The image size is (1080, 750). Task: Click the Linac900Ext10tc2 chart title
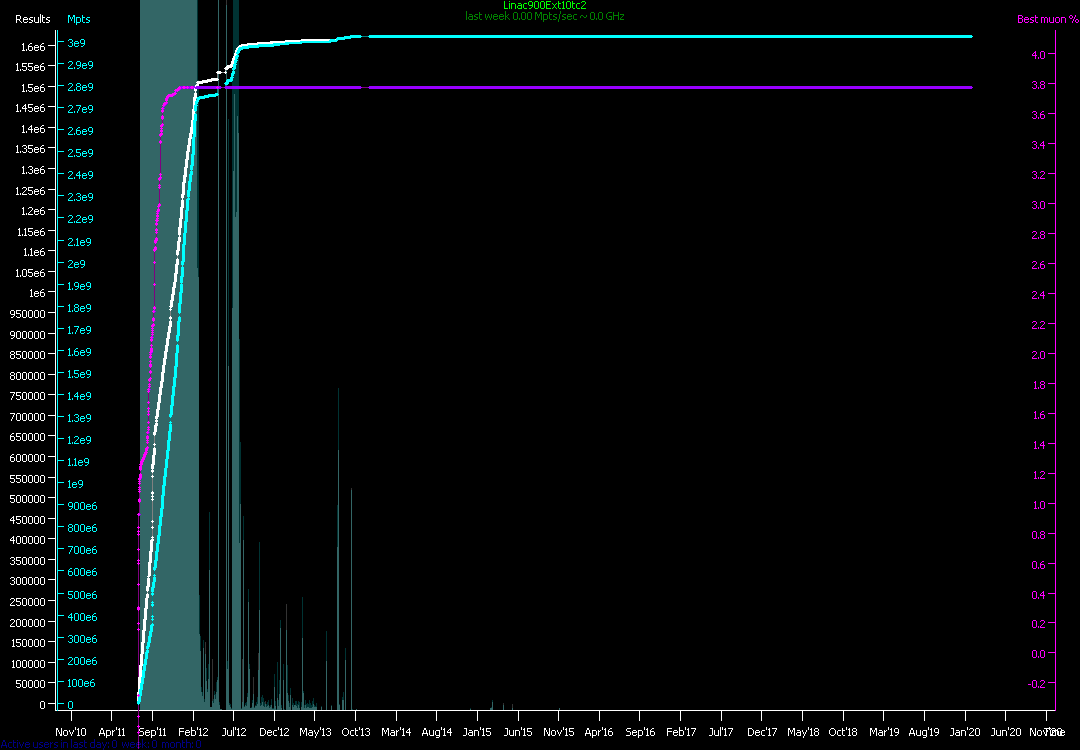coord(544,5)
